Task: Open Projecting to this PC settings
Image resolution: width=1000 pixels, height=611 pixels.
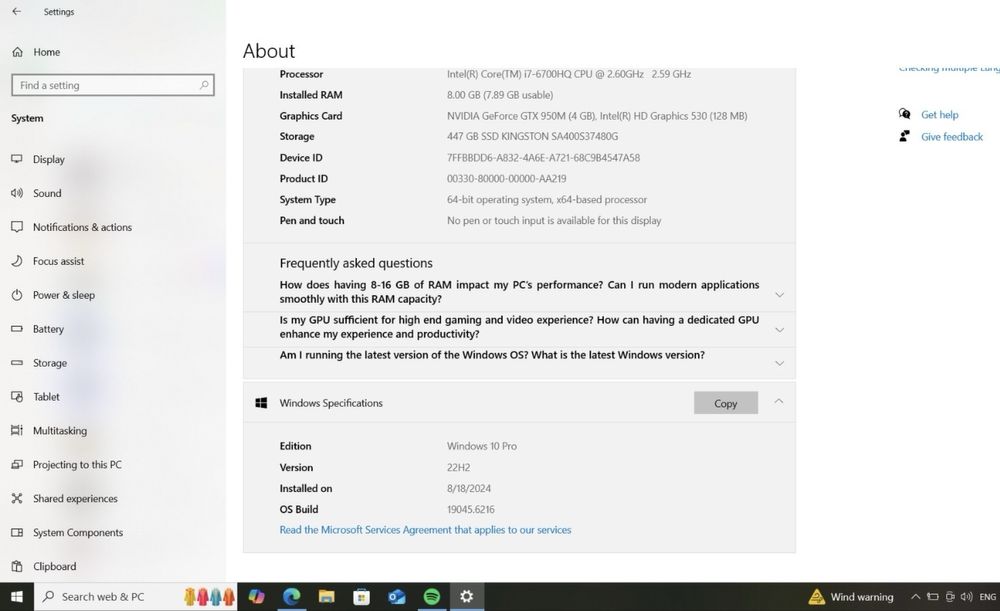Action: pos(77,464)
